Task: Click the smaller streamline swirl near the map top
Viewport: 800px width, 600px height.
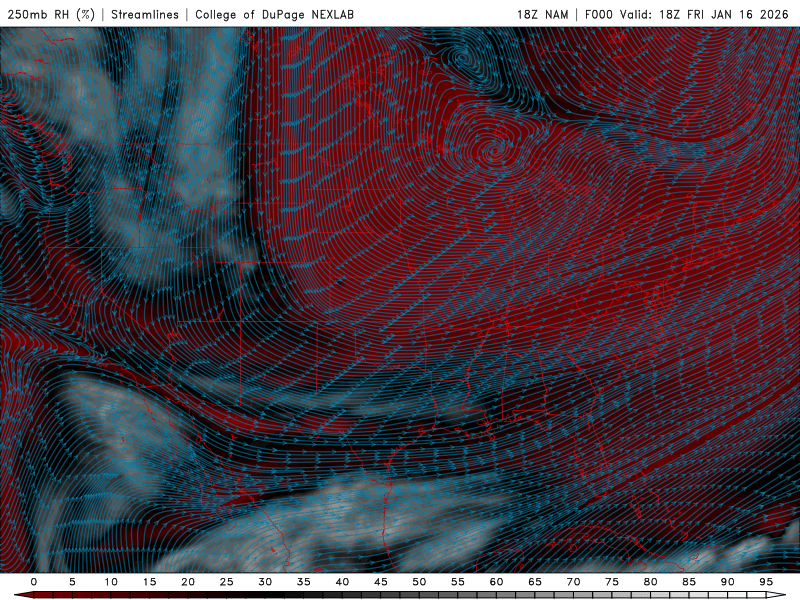Action: (463, 58)
